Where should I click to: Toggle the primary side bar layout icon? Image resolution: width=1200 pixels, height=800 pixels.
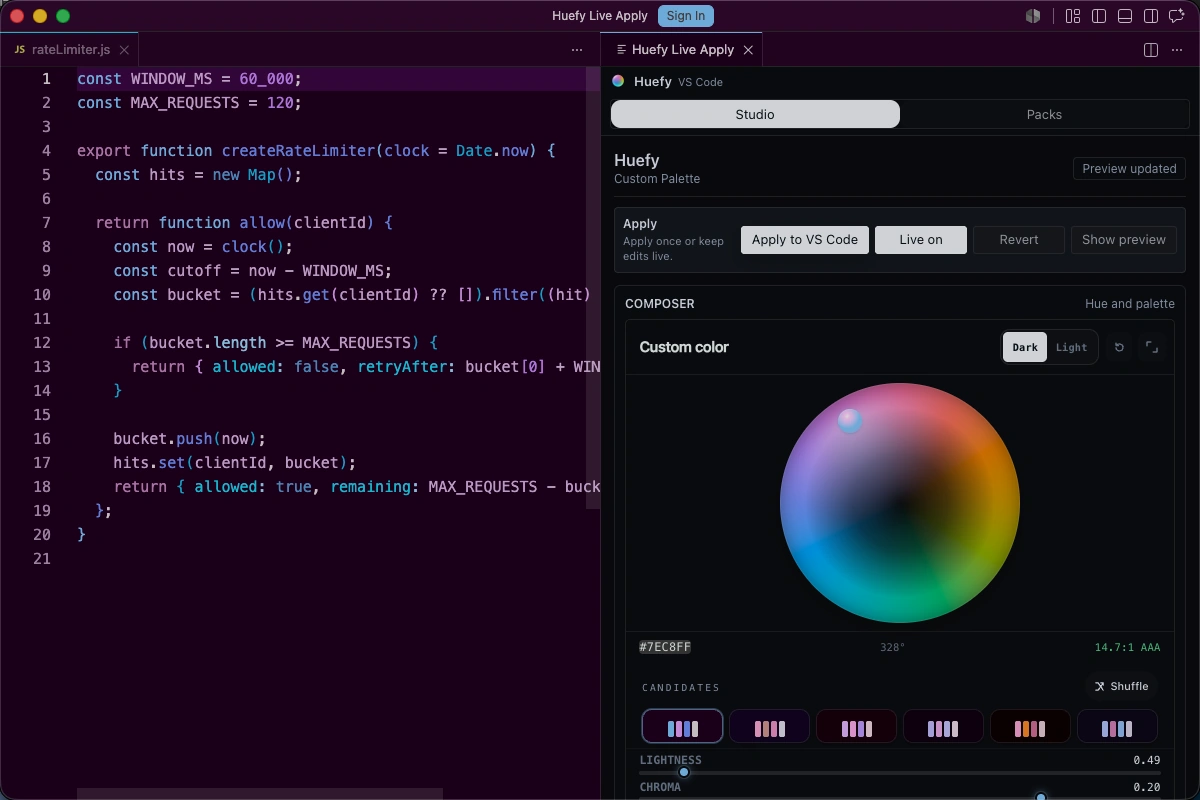tap(1099, 16)
